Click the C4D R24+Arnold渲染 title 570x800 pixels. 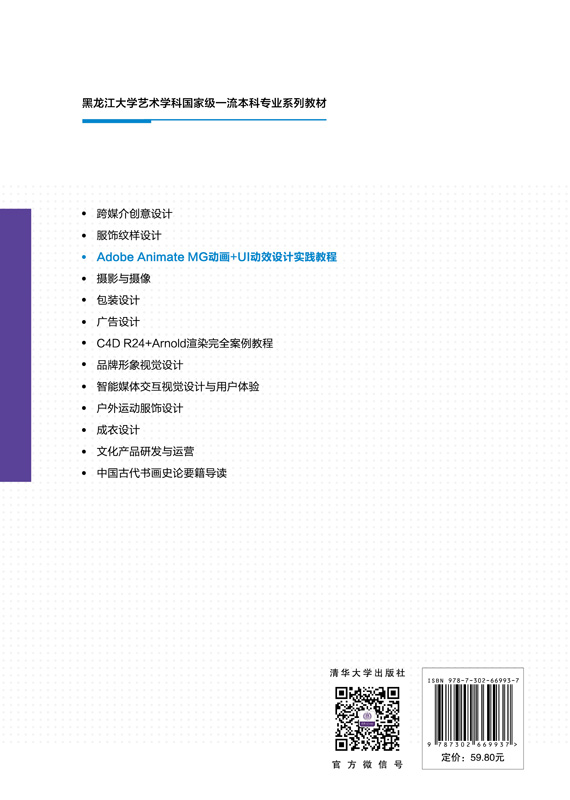pos(185,343)
